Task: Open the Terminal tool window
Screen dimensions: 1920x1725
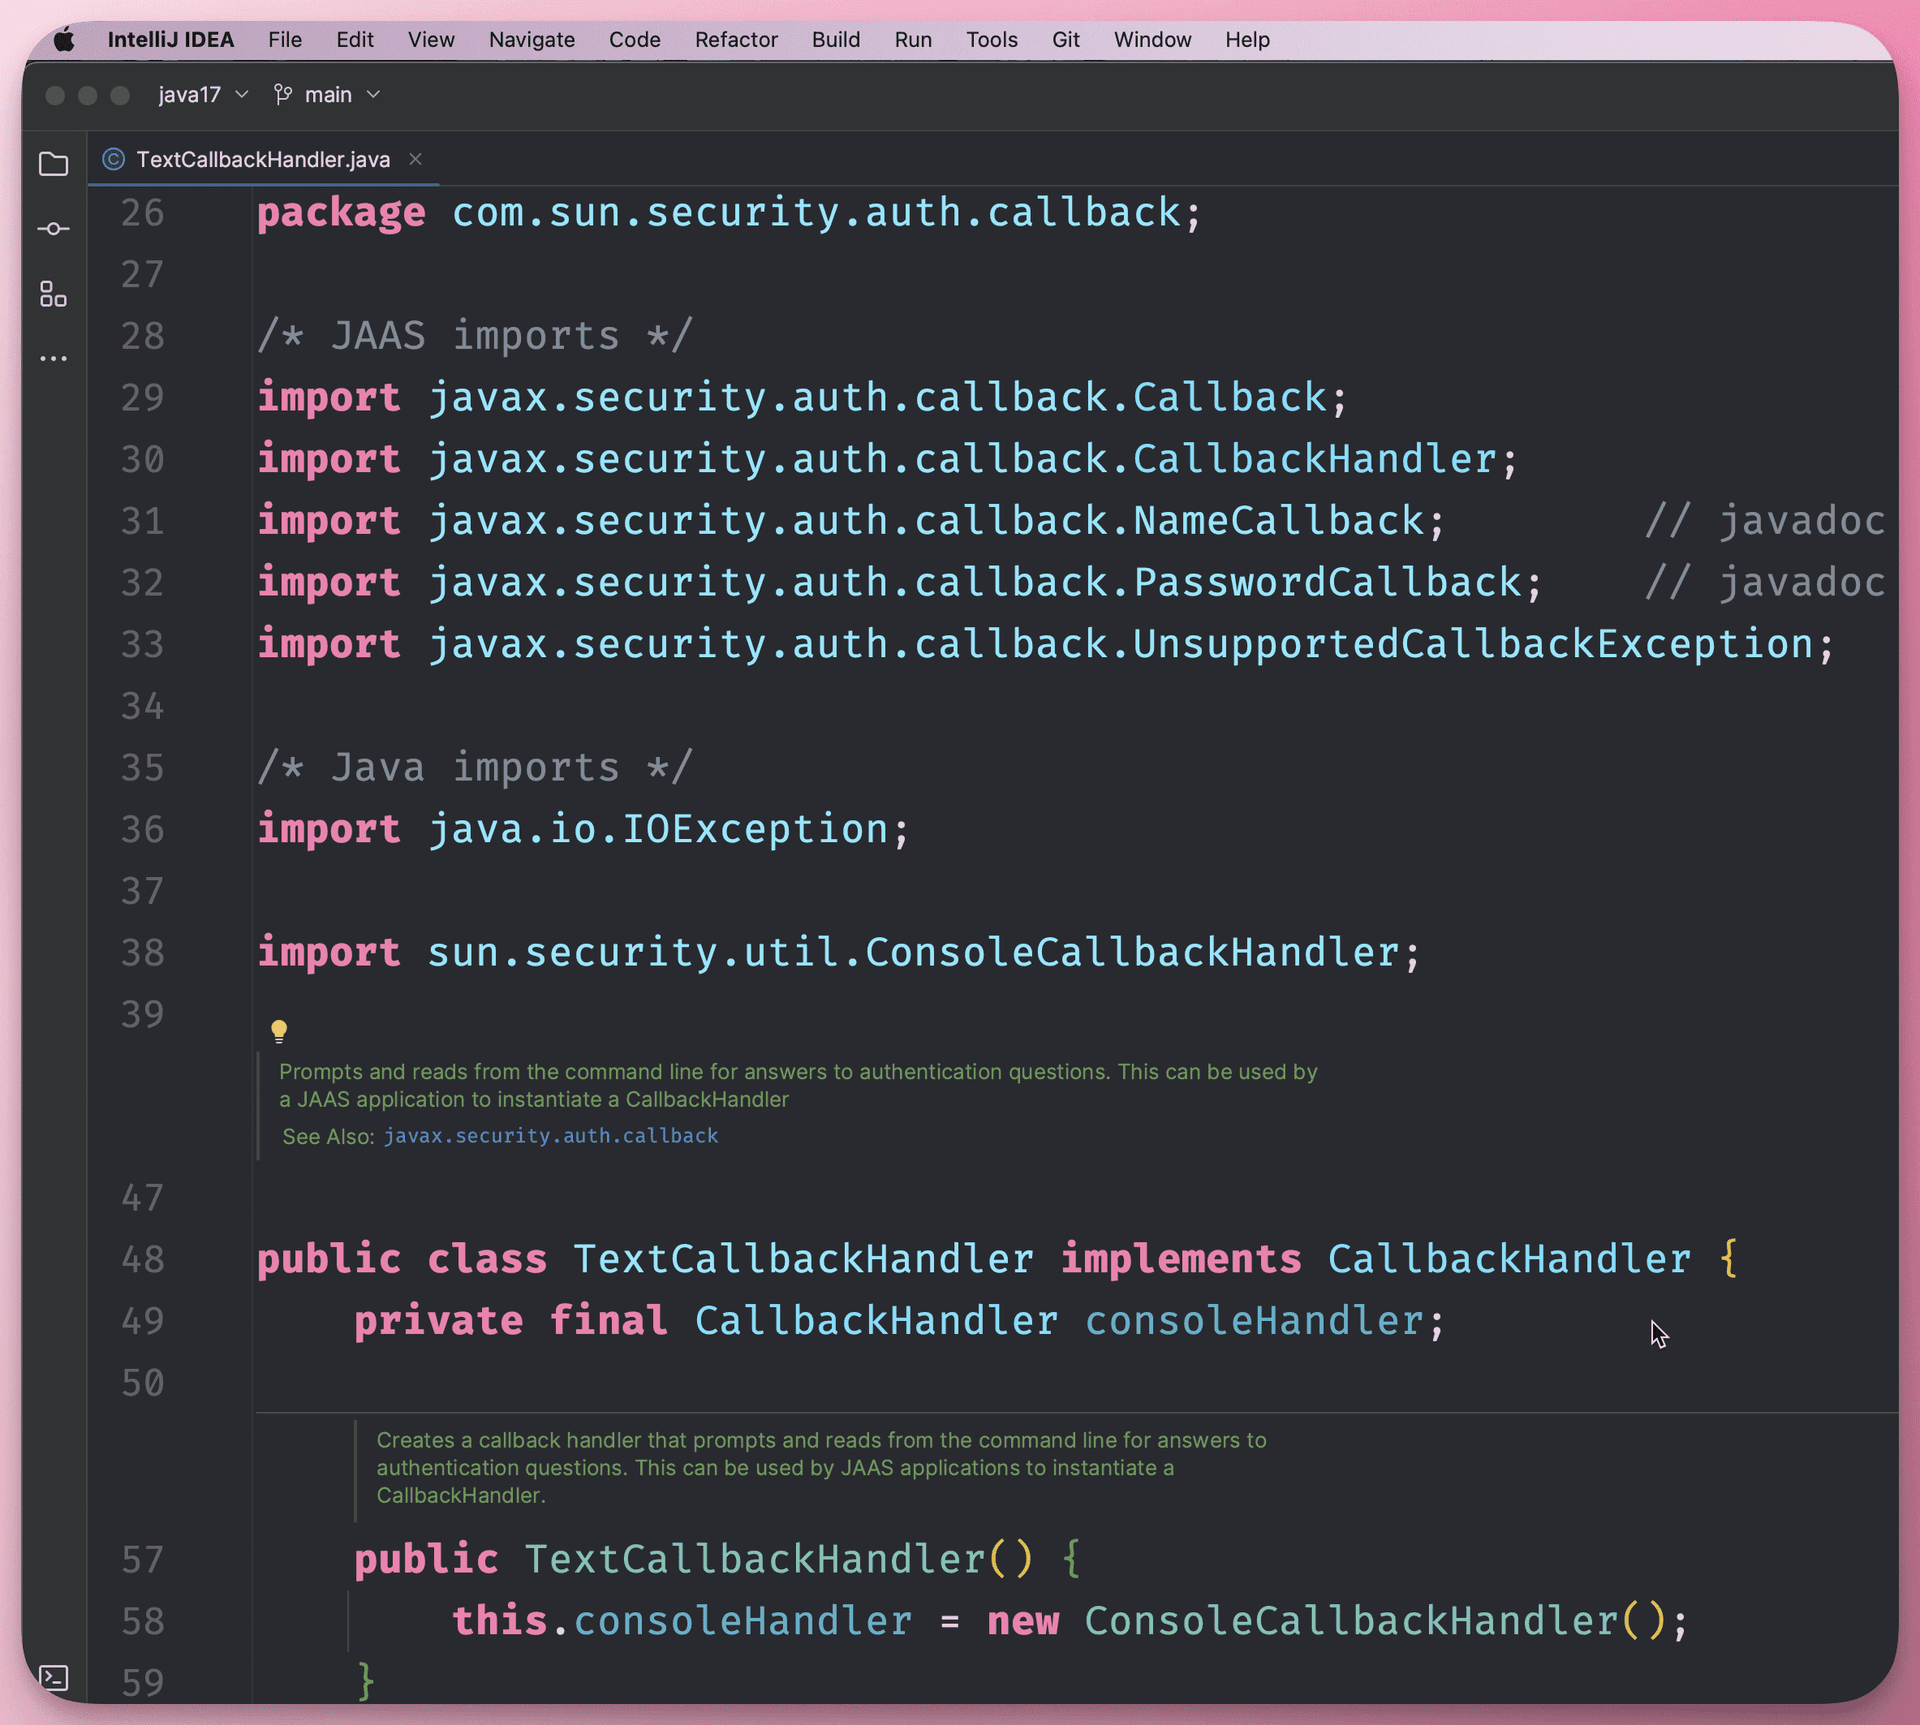Action: click(x=54, y=1677)
